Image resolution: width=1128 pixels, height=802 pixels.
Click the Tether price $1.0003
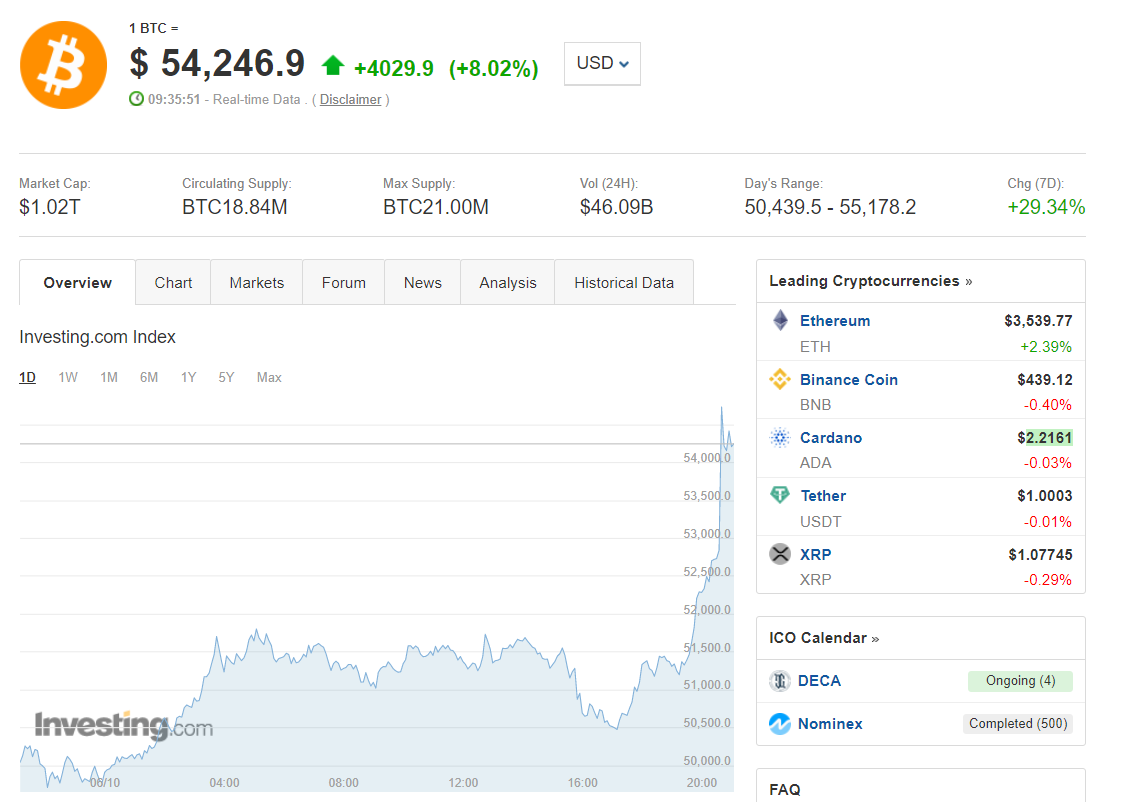pos(1045,496)
